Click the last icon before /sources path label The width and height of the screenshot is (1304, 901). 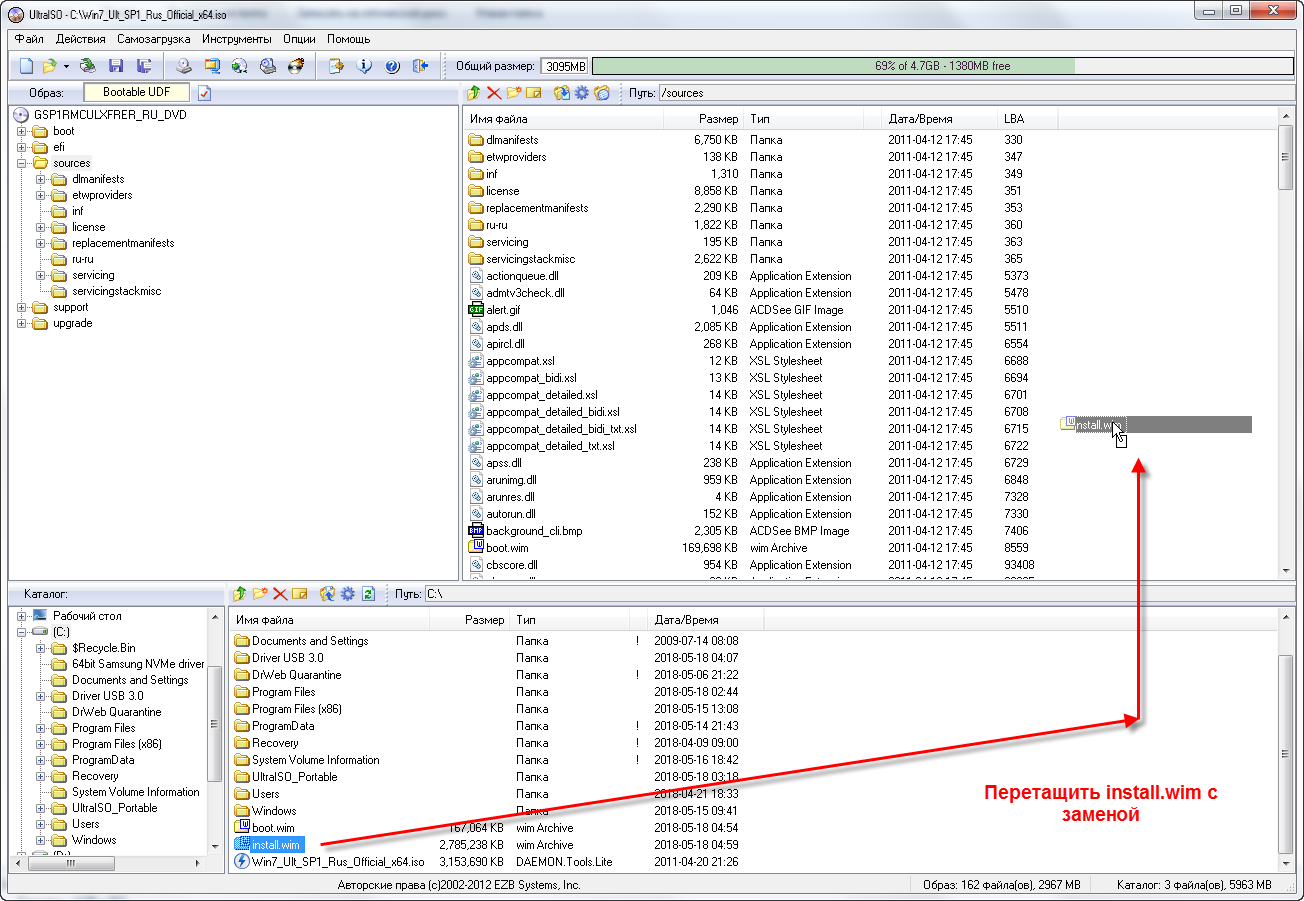(x=602, y=93)
